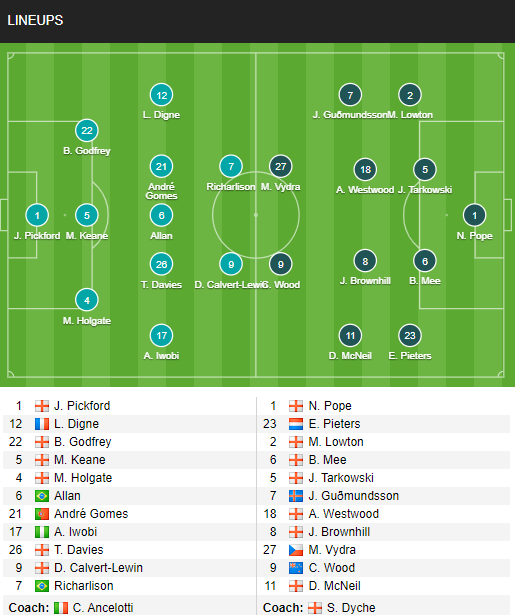Image resolution: width=515 pixels, height=615 pixels.
Task: Open M. Holgate in the lineup list
Action: [83, 478]
